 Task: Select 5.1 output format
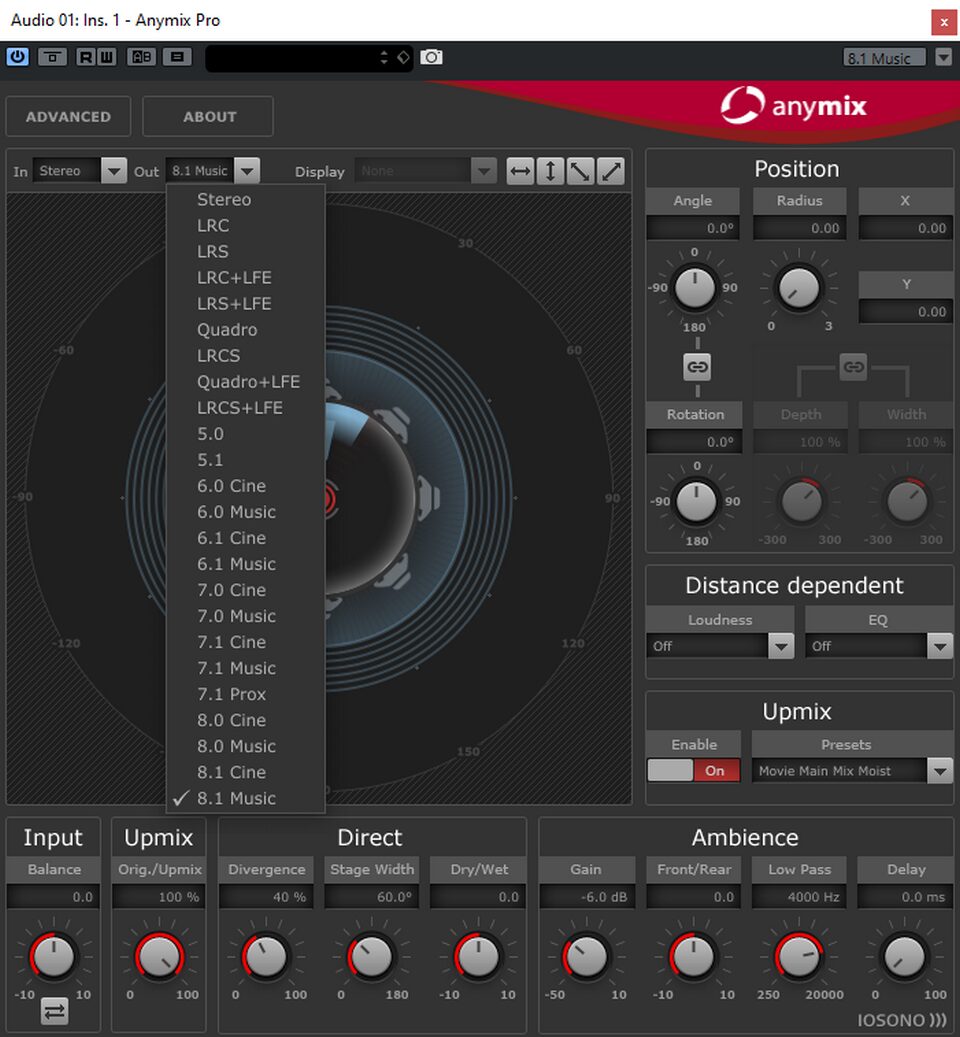(x=246, y=460)
